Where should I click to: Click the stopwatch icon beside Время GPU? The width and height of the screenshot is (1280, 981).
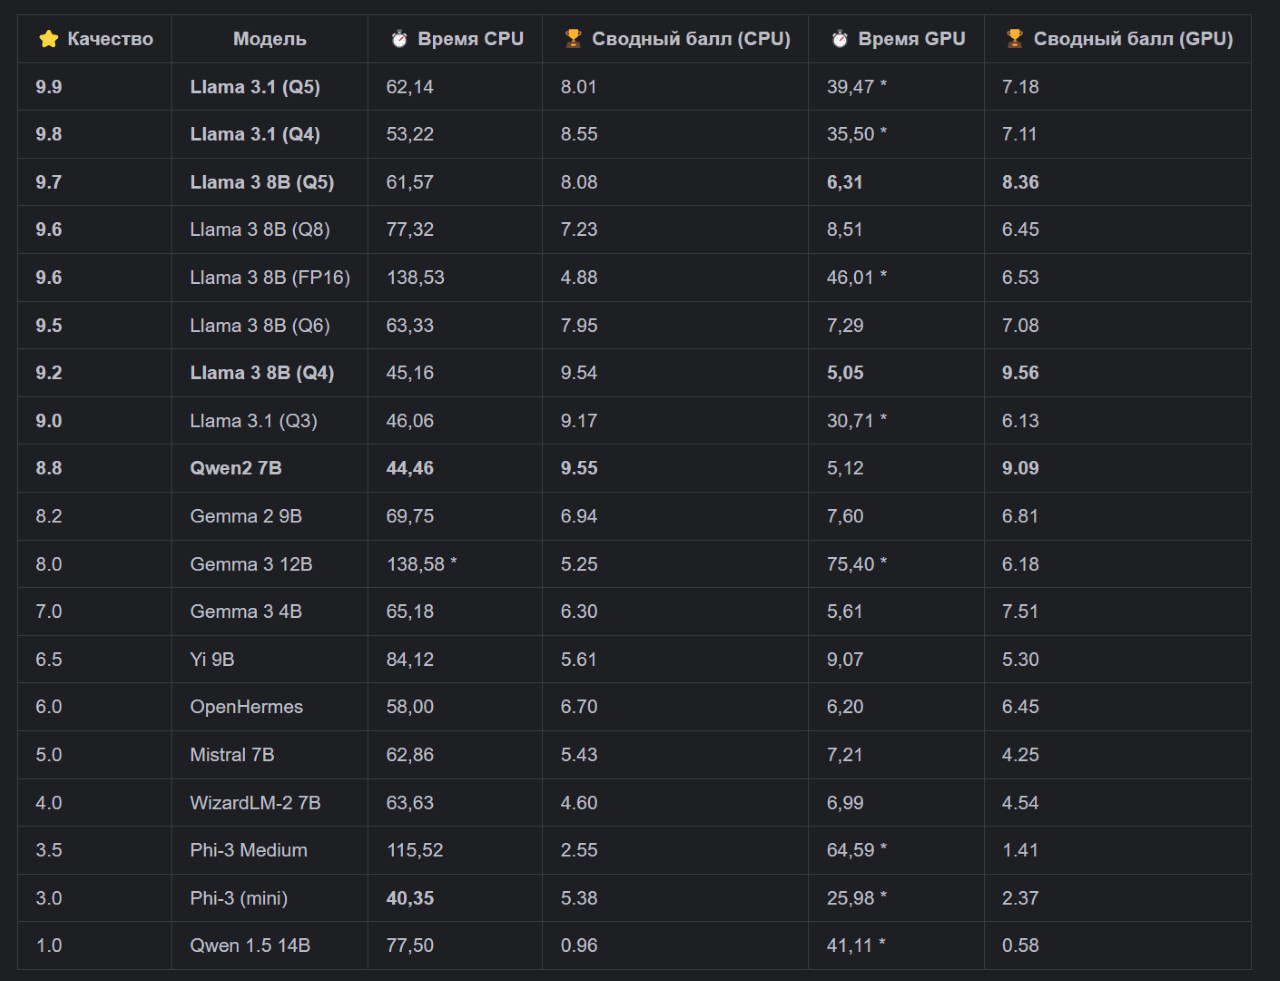(x=839, y=39)
